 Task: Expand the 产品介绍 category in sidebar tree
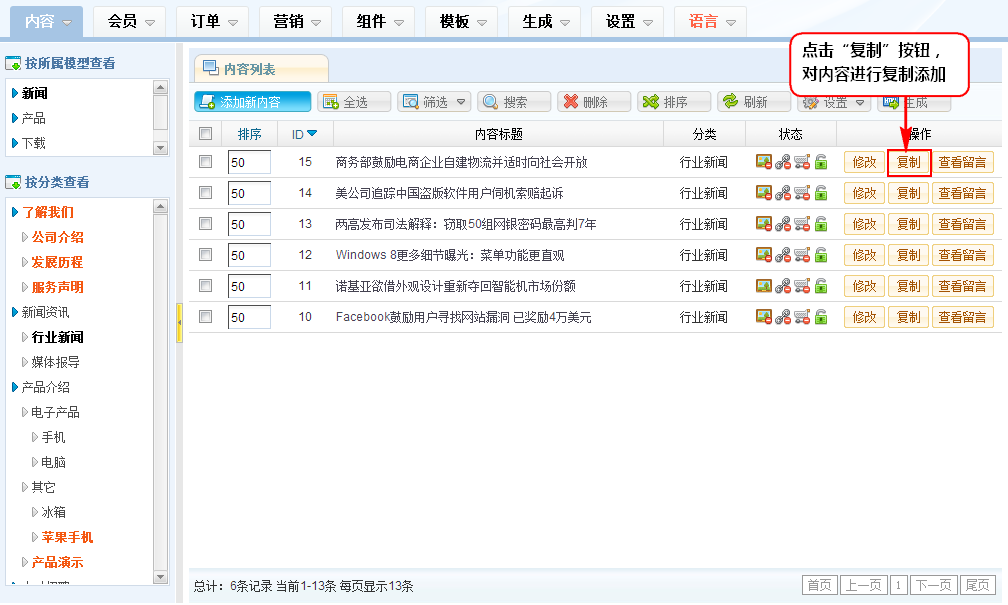coord(14,387)
